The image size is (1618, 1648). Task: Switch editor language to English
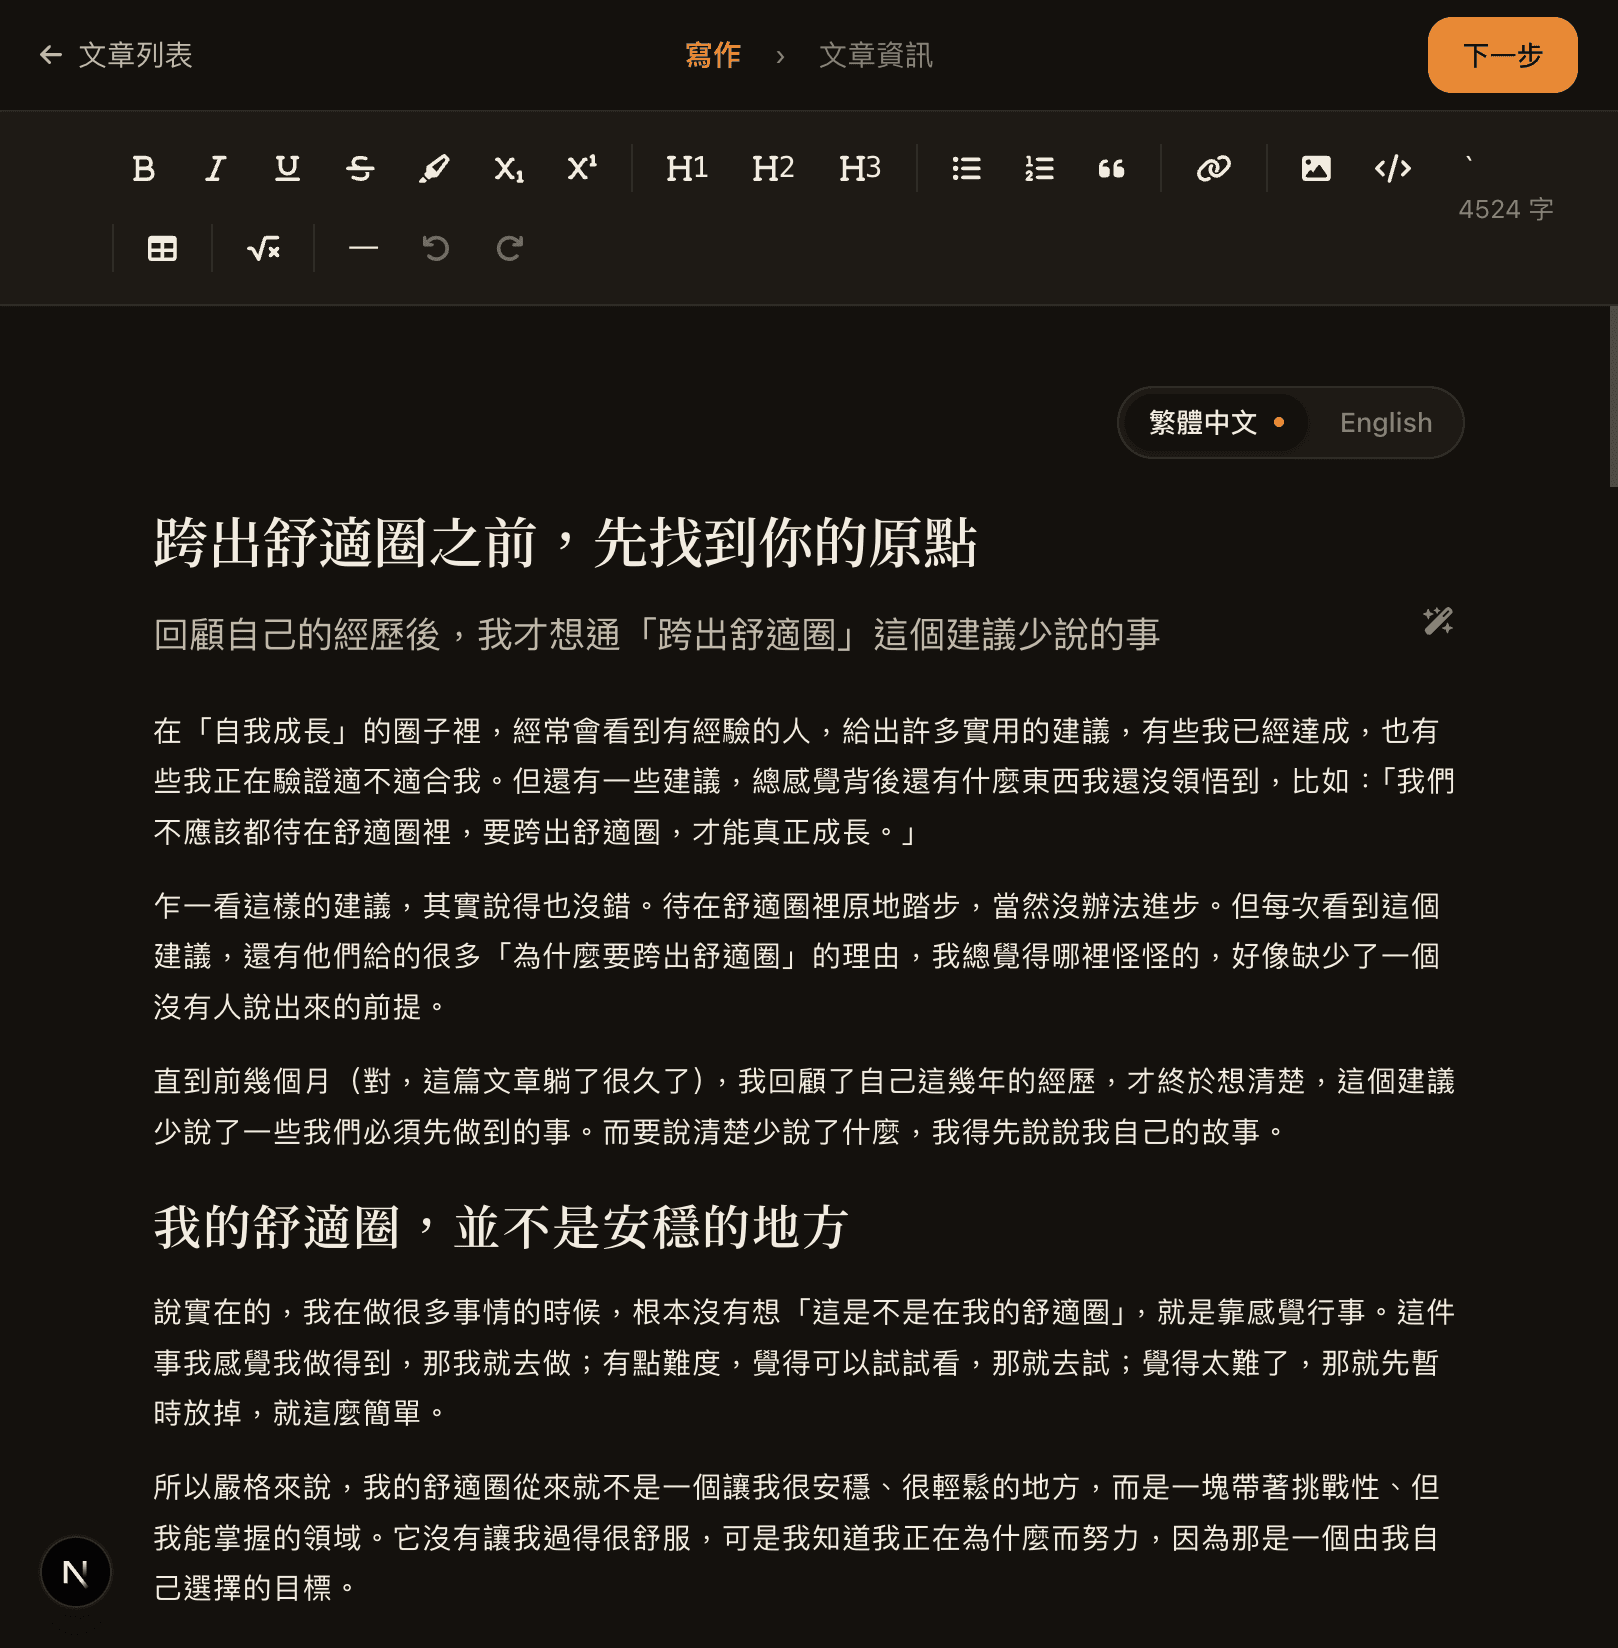coord(1386,423)
